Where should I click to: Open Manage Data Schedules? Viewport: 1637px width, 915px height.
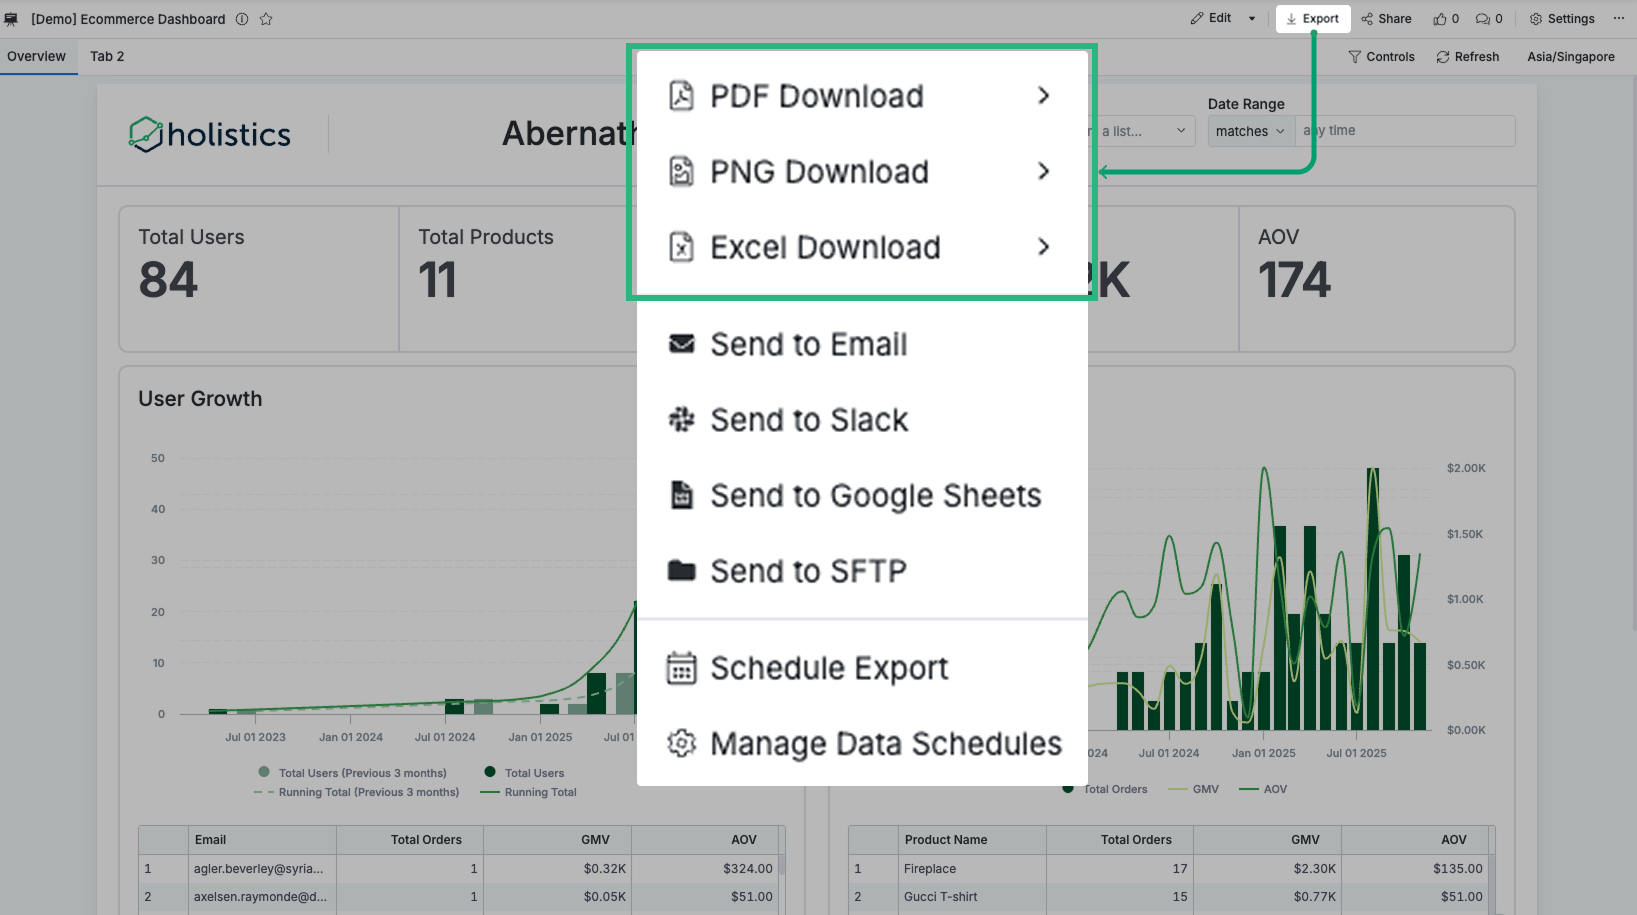884,744
